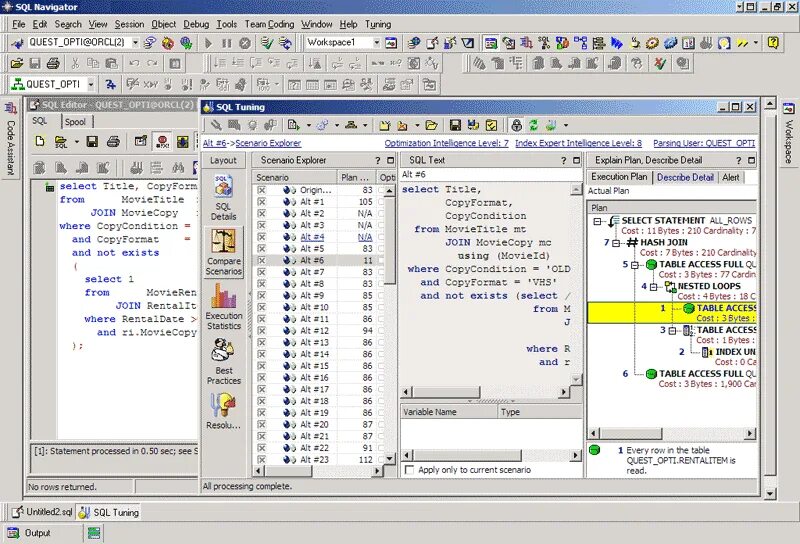Switch to Untitled2.sql window tab
800x544 pixels.
(42, 512)
